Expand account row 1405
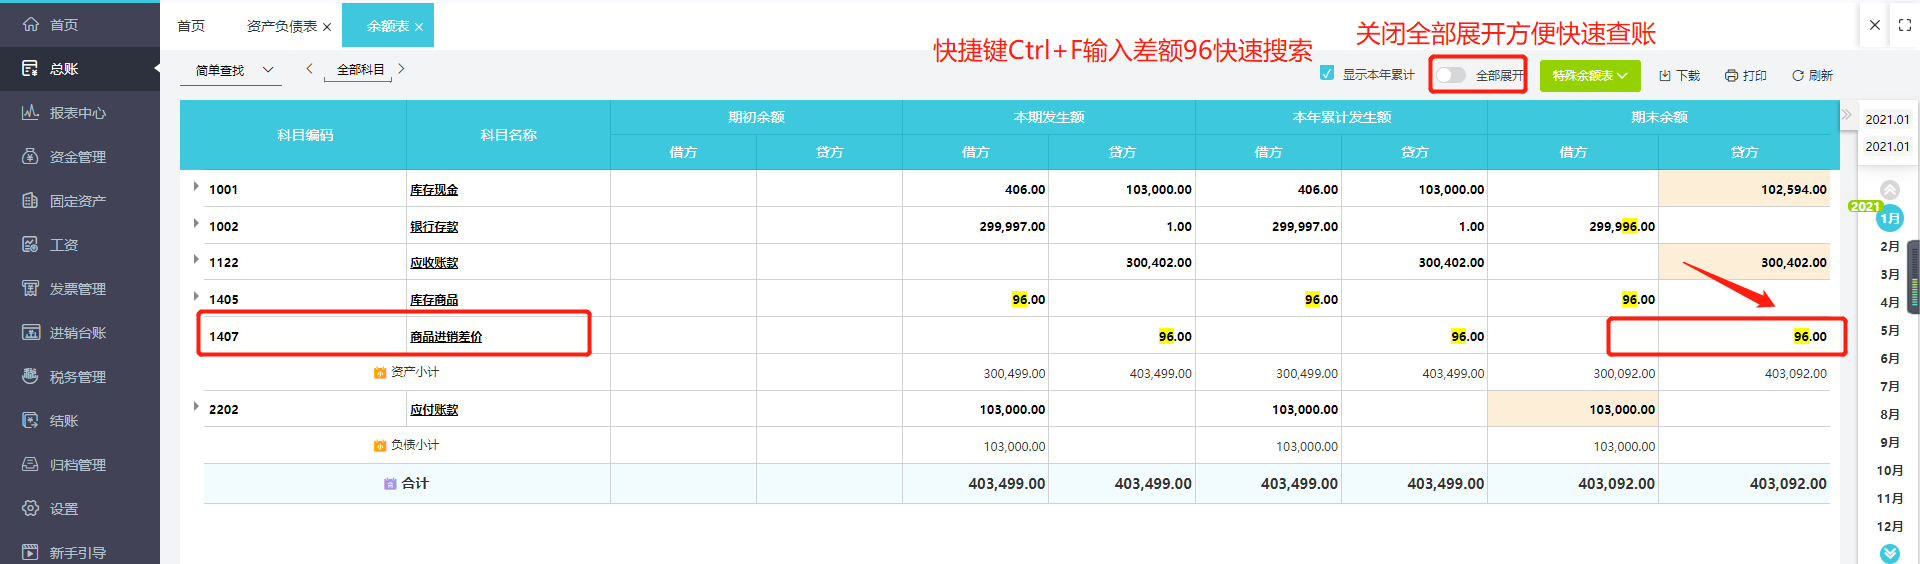Viewport: 1920px width, 564px height. coord(196,296)
